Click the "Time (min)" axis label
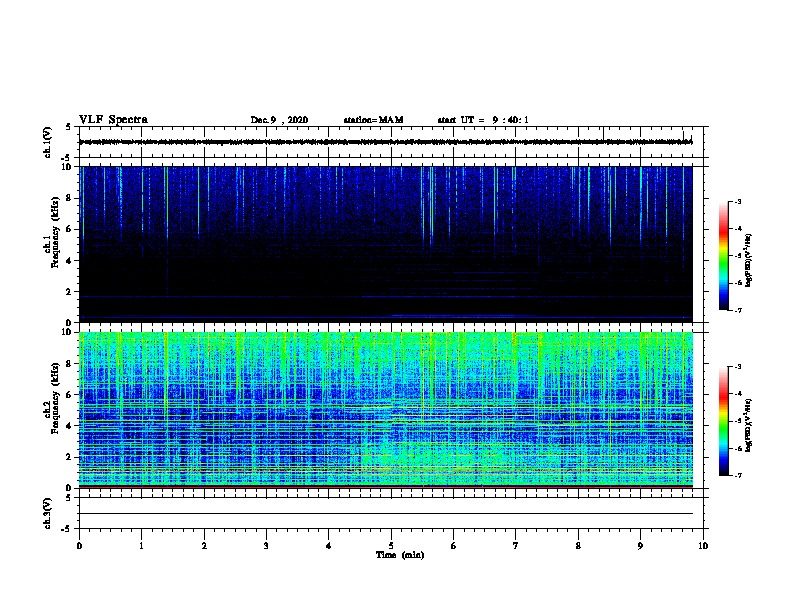Image resolution: width=792 pixels, height=612 pixels. coord(400,555)
